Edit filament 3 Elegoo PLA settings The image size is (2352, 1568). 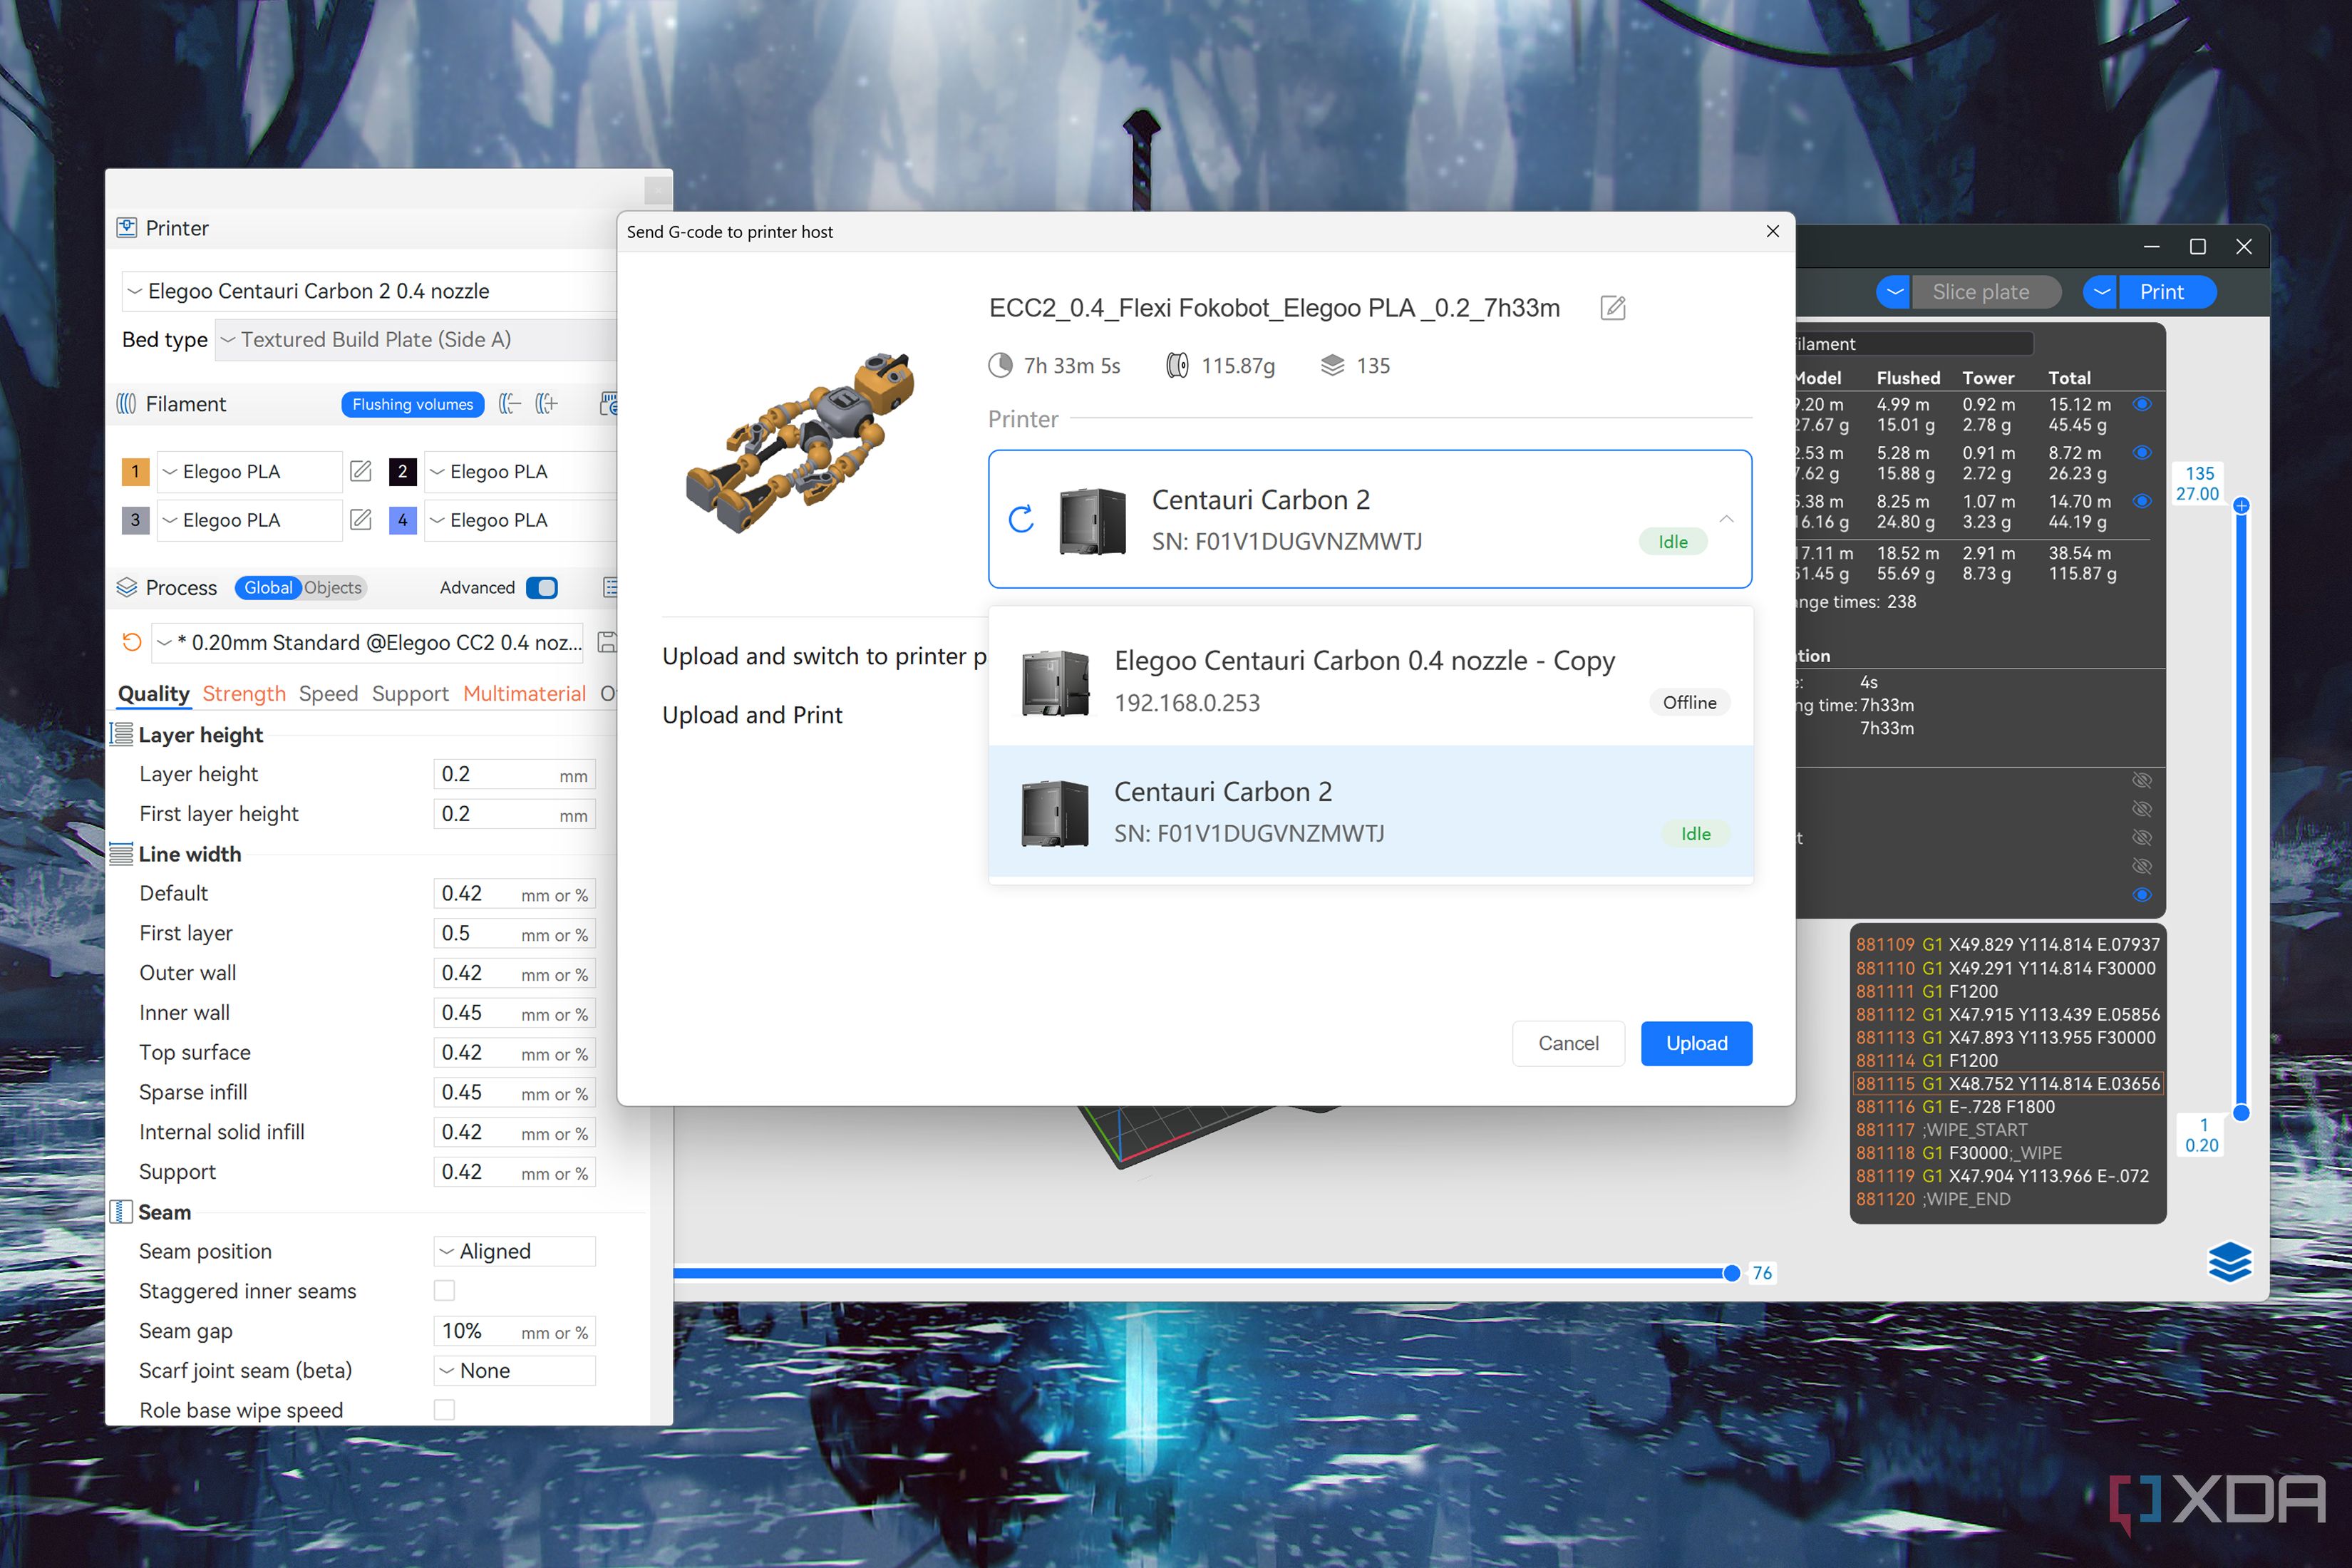coord(361,520)
